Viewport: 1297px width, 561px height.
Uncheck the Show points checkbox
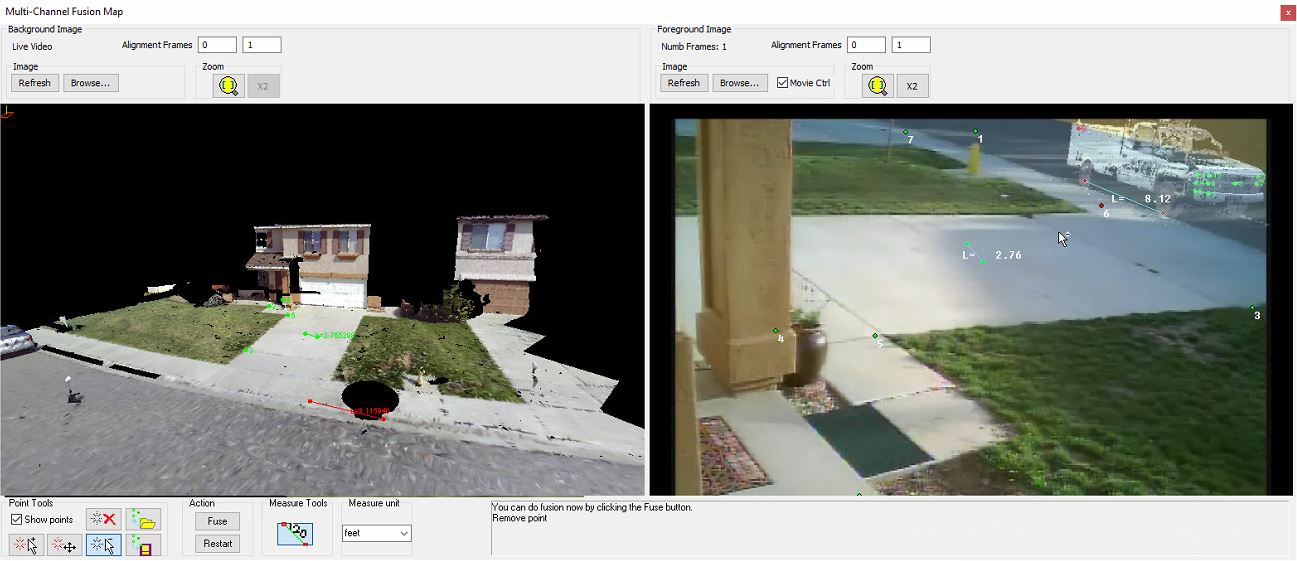(x=17, y=520)
